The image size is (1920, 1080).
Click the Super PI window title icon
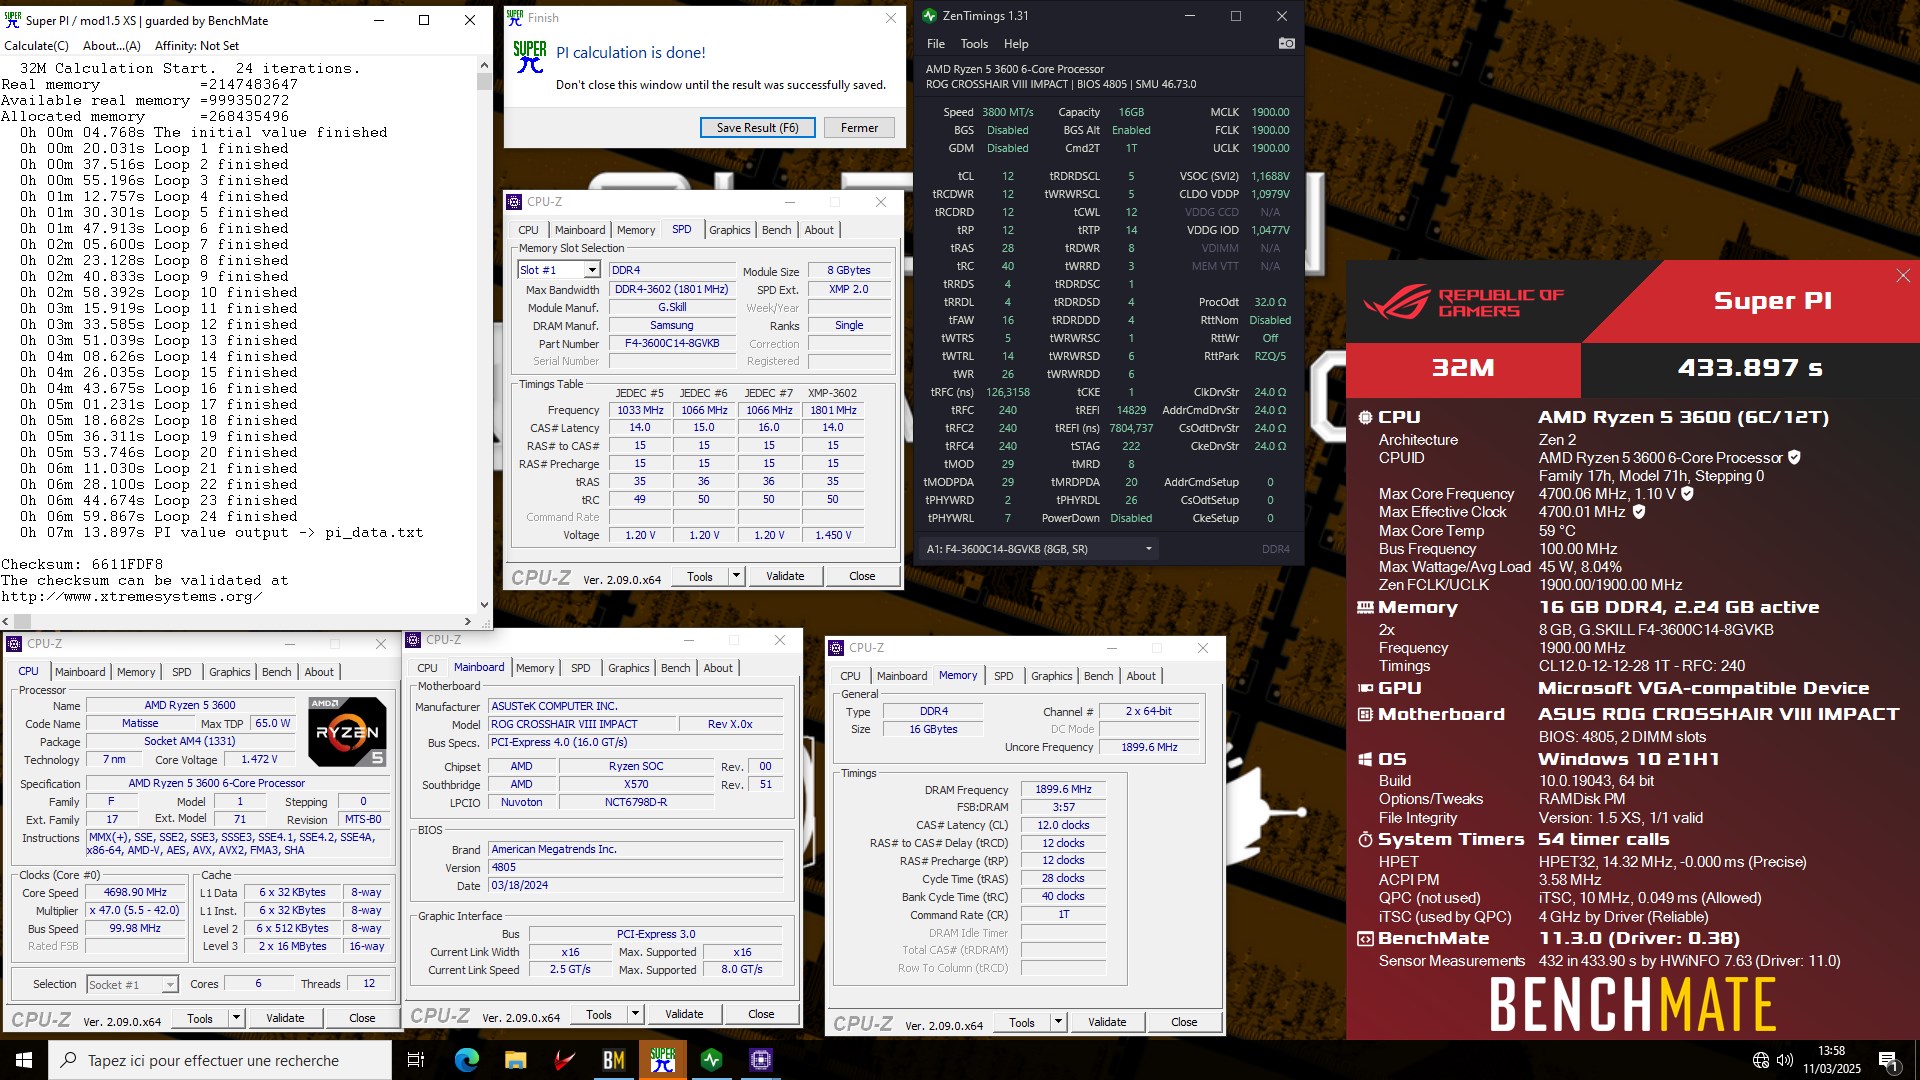click(x=13, y=19)
